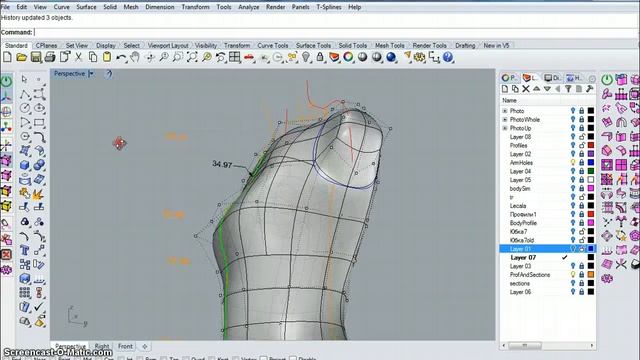The image size is (640, 360).
Task: Click the Undo arrow icon
Action: (121, 57)
